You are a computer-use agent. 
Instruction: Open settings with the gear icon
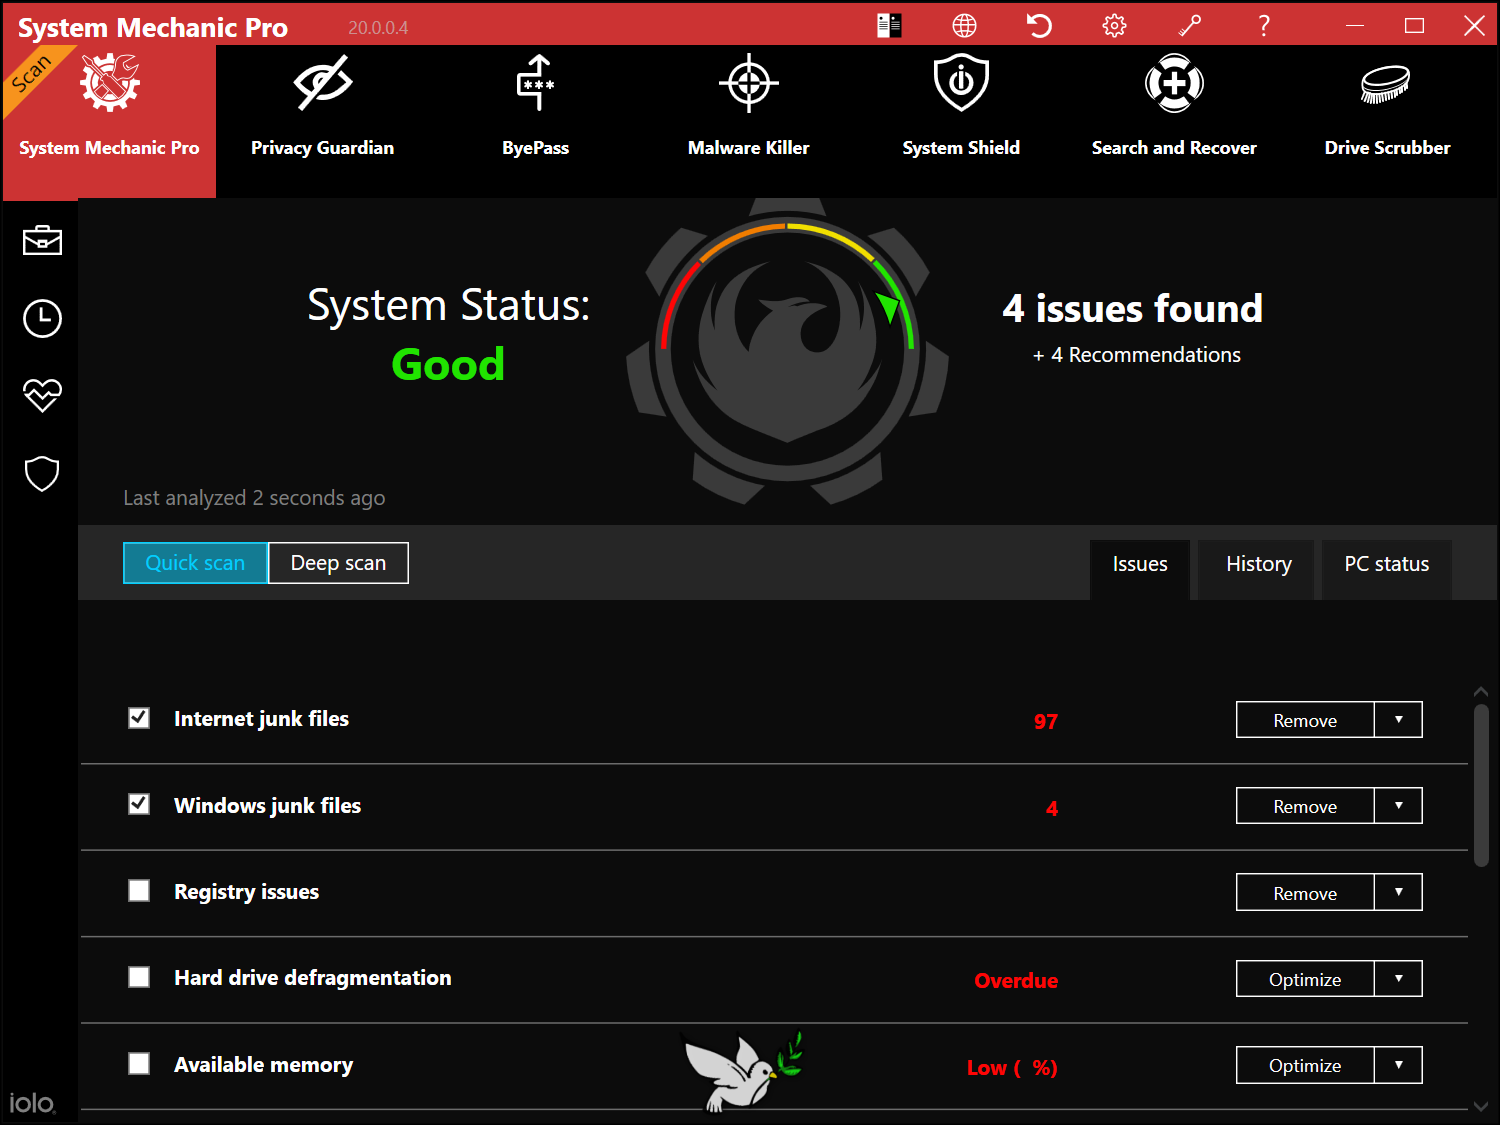[x=1114, y=26]
